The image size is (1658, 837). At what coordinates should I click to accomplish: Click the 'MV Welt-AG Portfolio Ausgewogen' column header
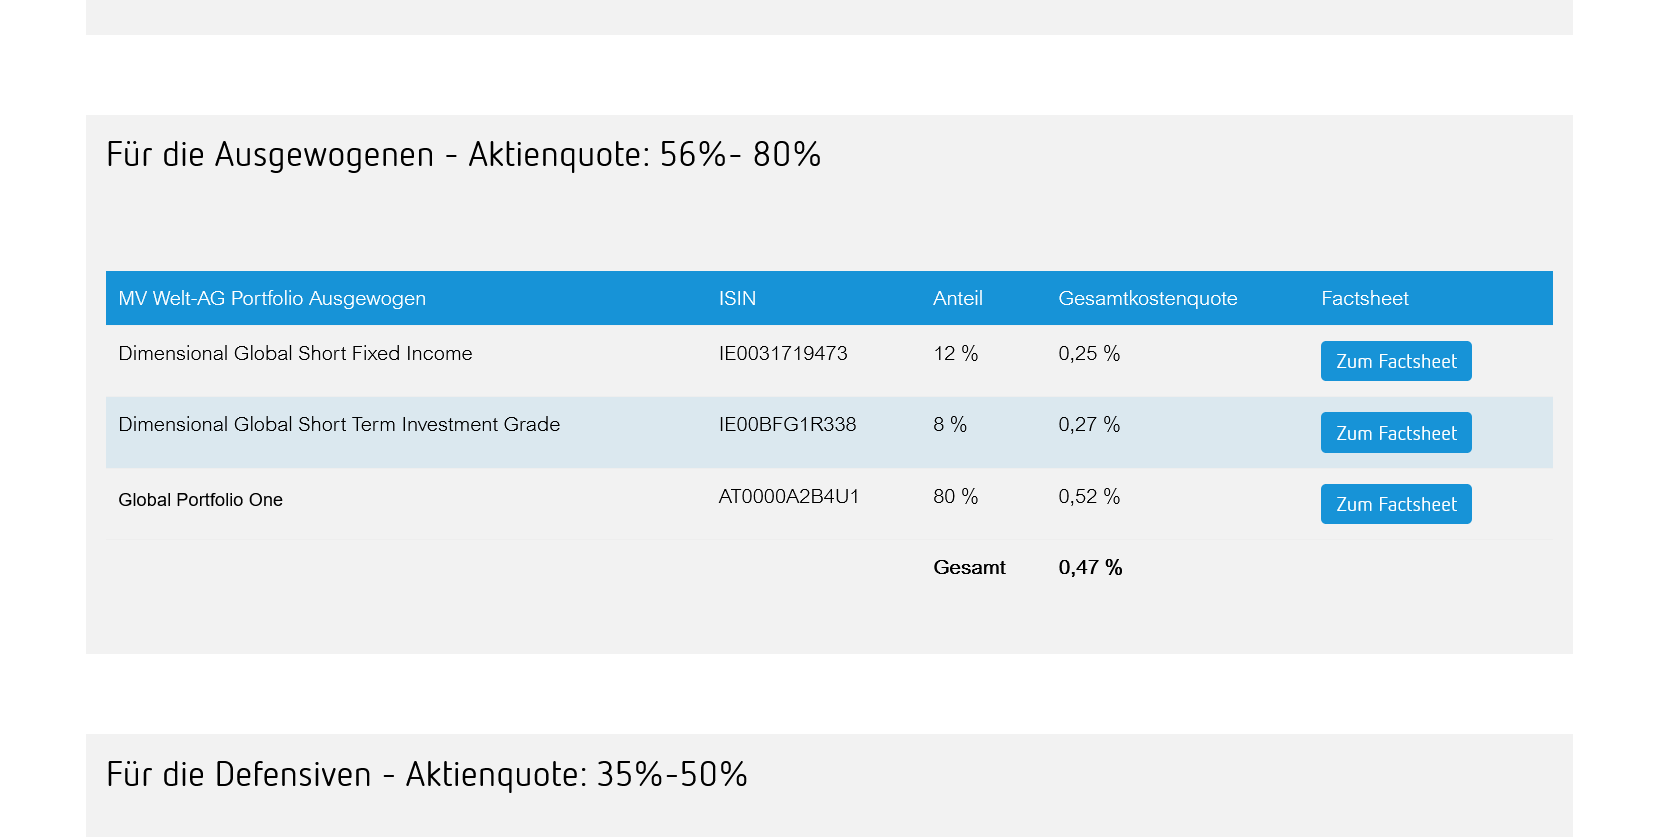(x=272, y=298)
